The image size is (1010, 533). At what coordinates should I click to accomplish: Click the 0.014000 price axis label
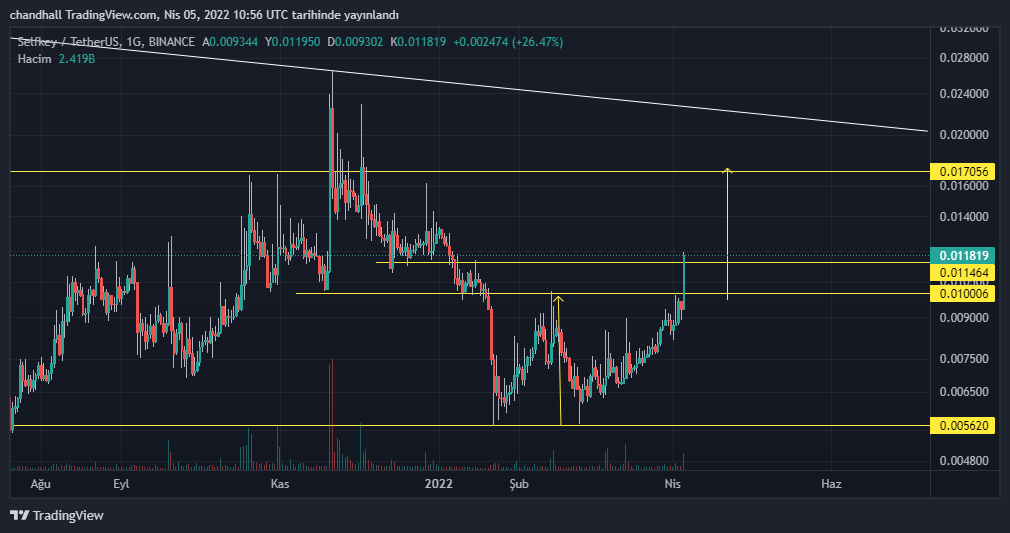(964, 217)
